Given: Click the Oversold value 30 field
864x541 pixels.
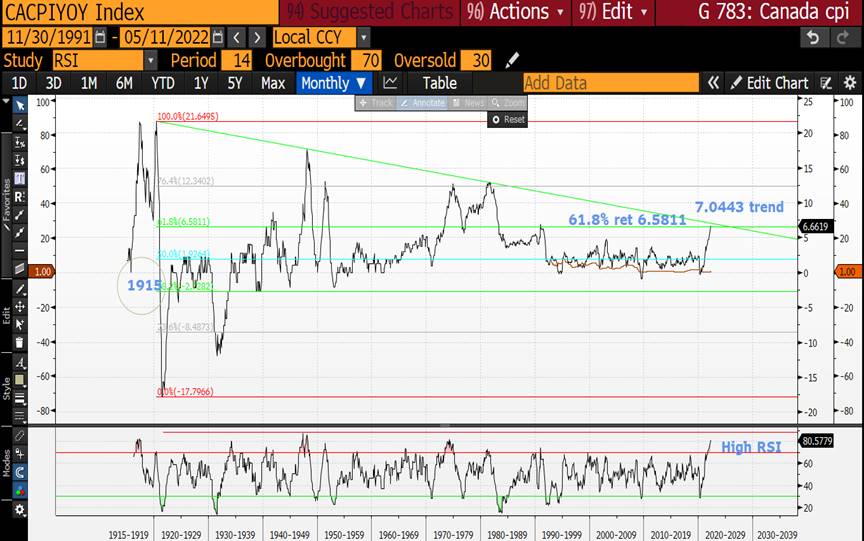Looking at the screenshot, I should [476, 60].
